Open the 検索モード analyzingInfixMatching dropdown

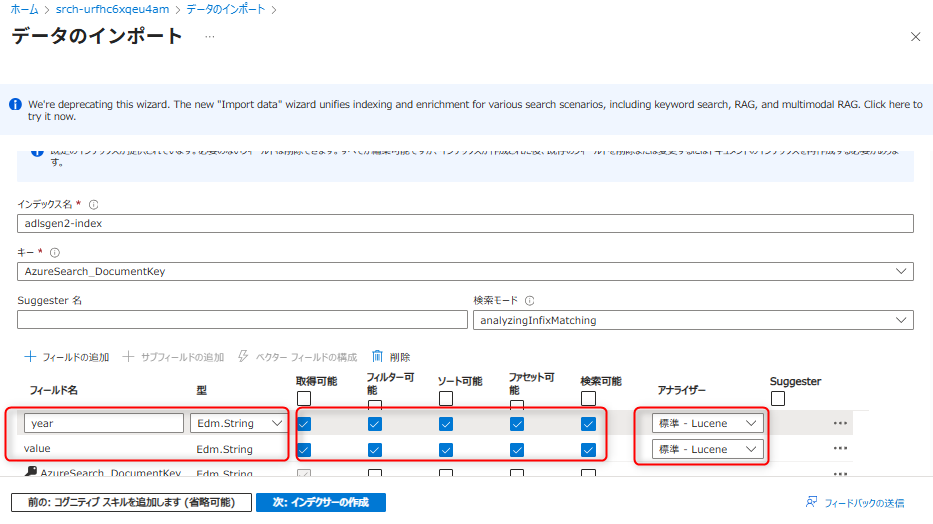[x=693, y=320]
